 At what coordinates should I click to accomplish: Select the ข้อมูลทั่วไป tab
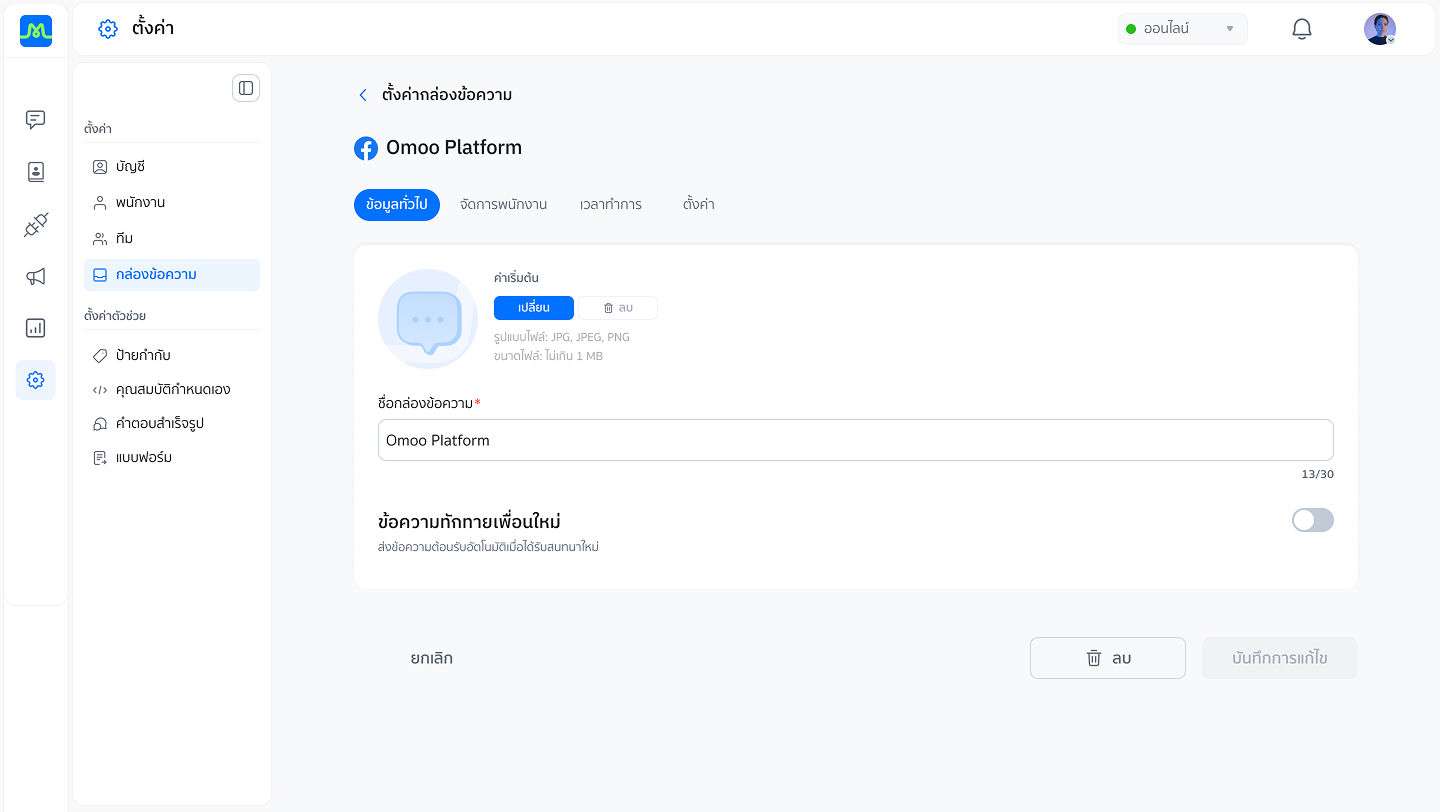point(397,205)
